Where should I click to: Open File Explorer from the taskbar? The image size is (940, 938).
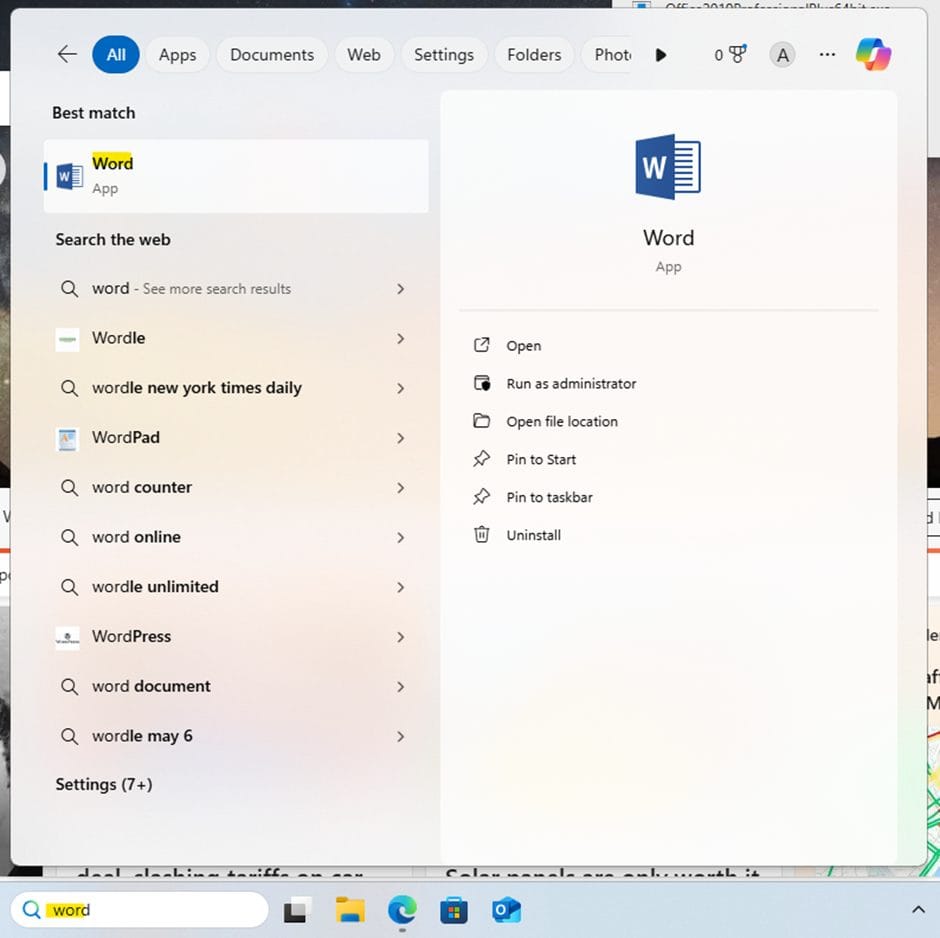pos(350,910)
